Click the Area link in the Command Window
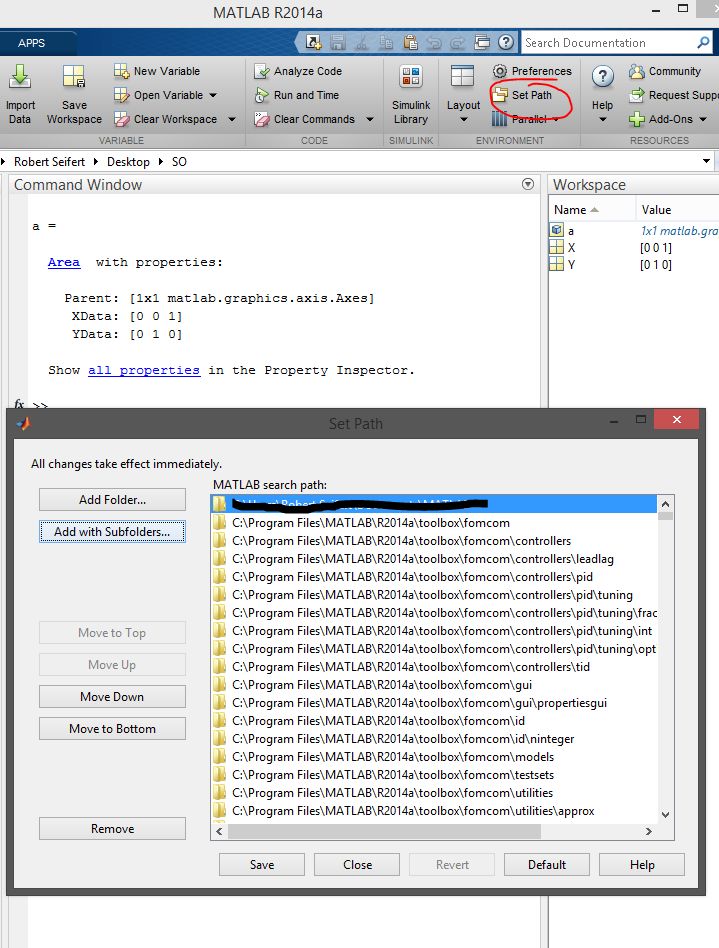Screen dimensions: 719x948 click(x=64, y=262)
